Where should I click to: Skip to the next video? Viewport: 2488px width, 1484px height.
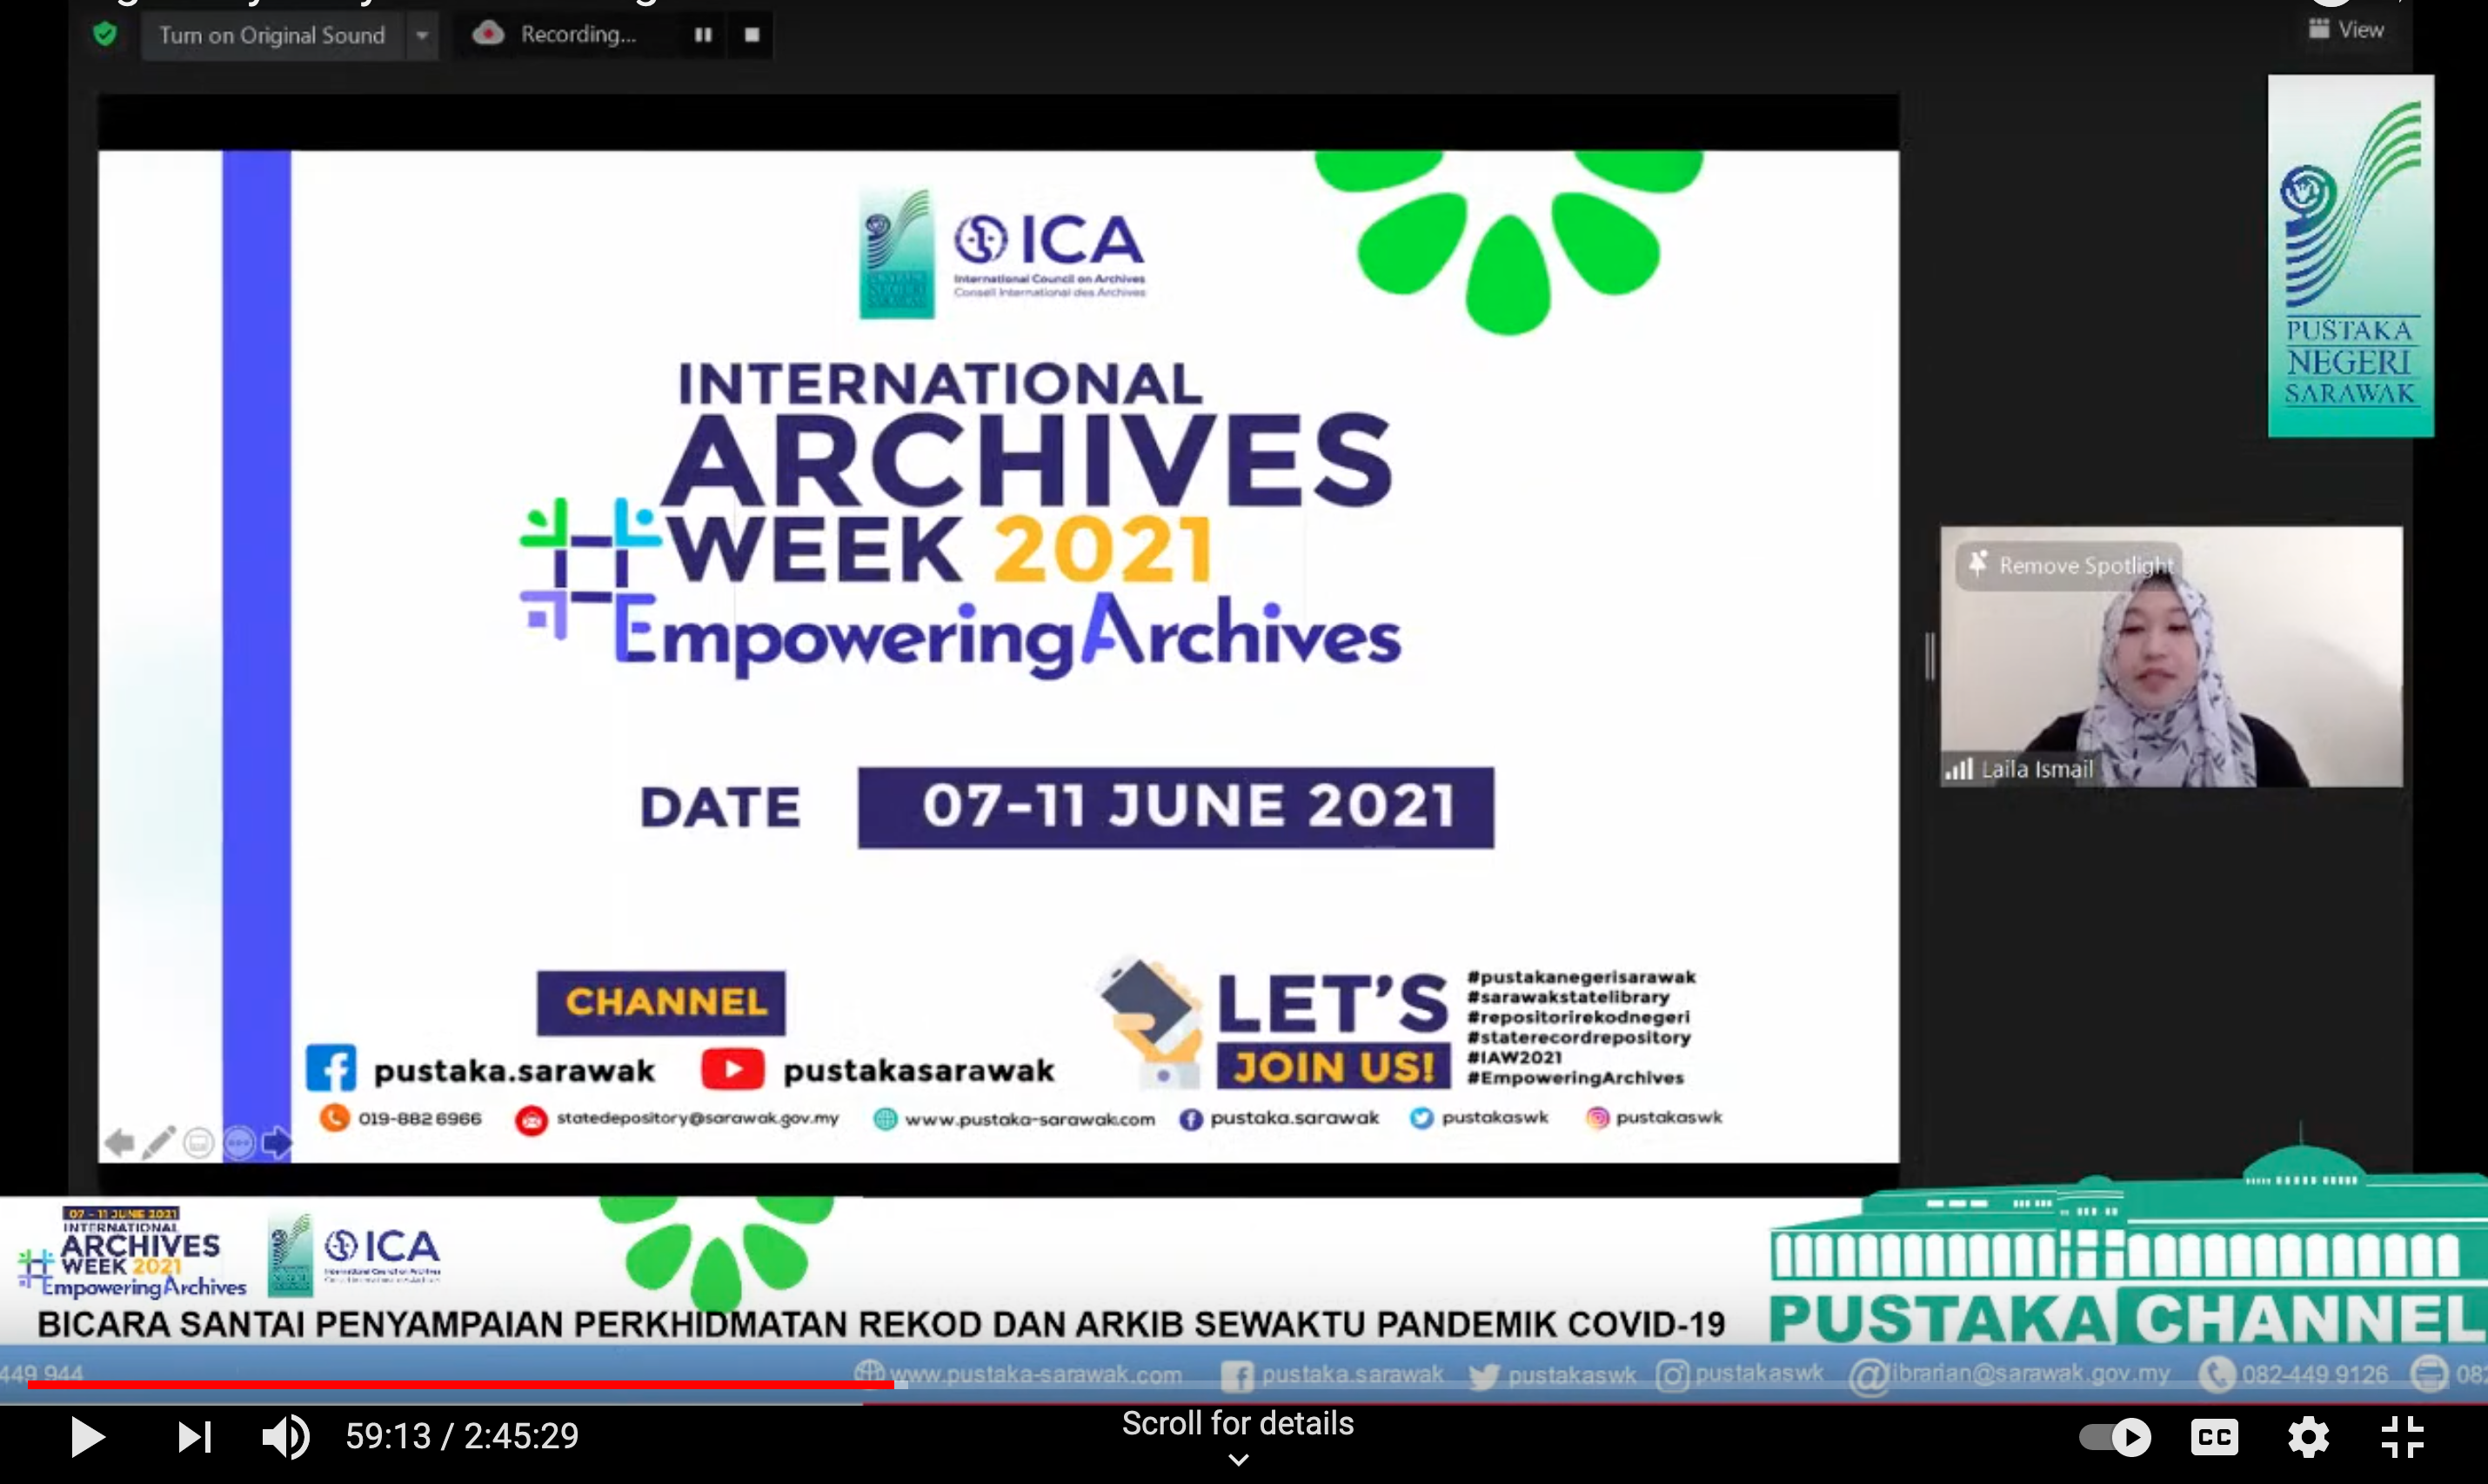194,1437
